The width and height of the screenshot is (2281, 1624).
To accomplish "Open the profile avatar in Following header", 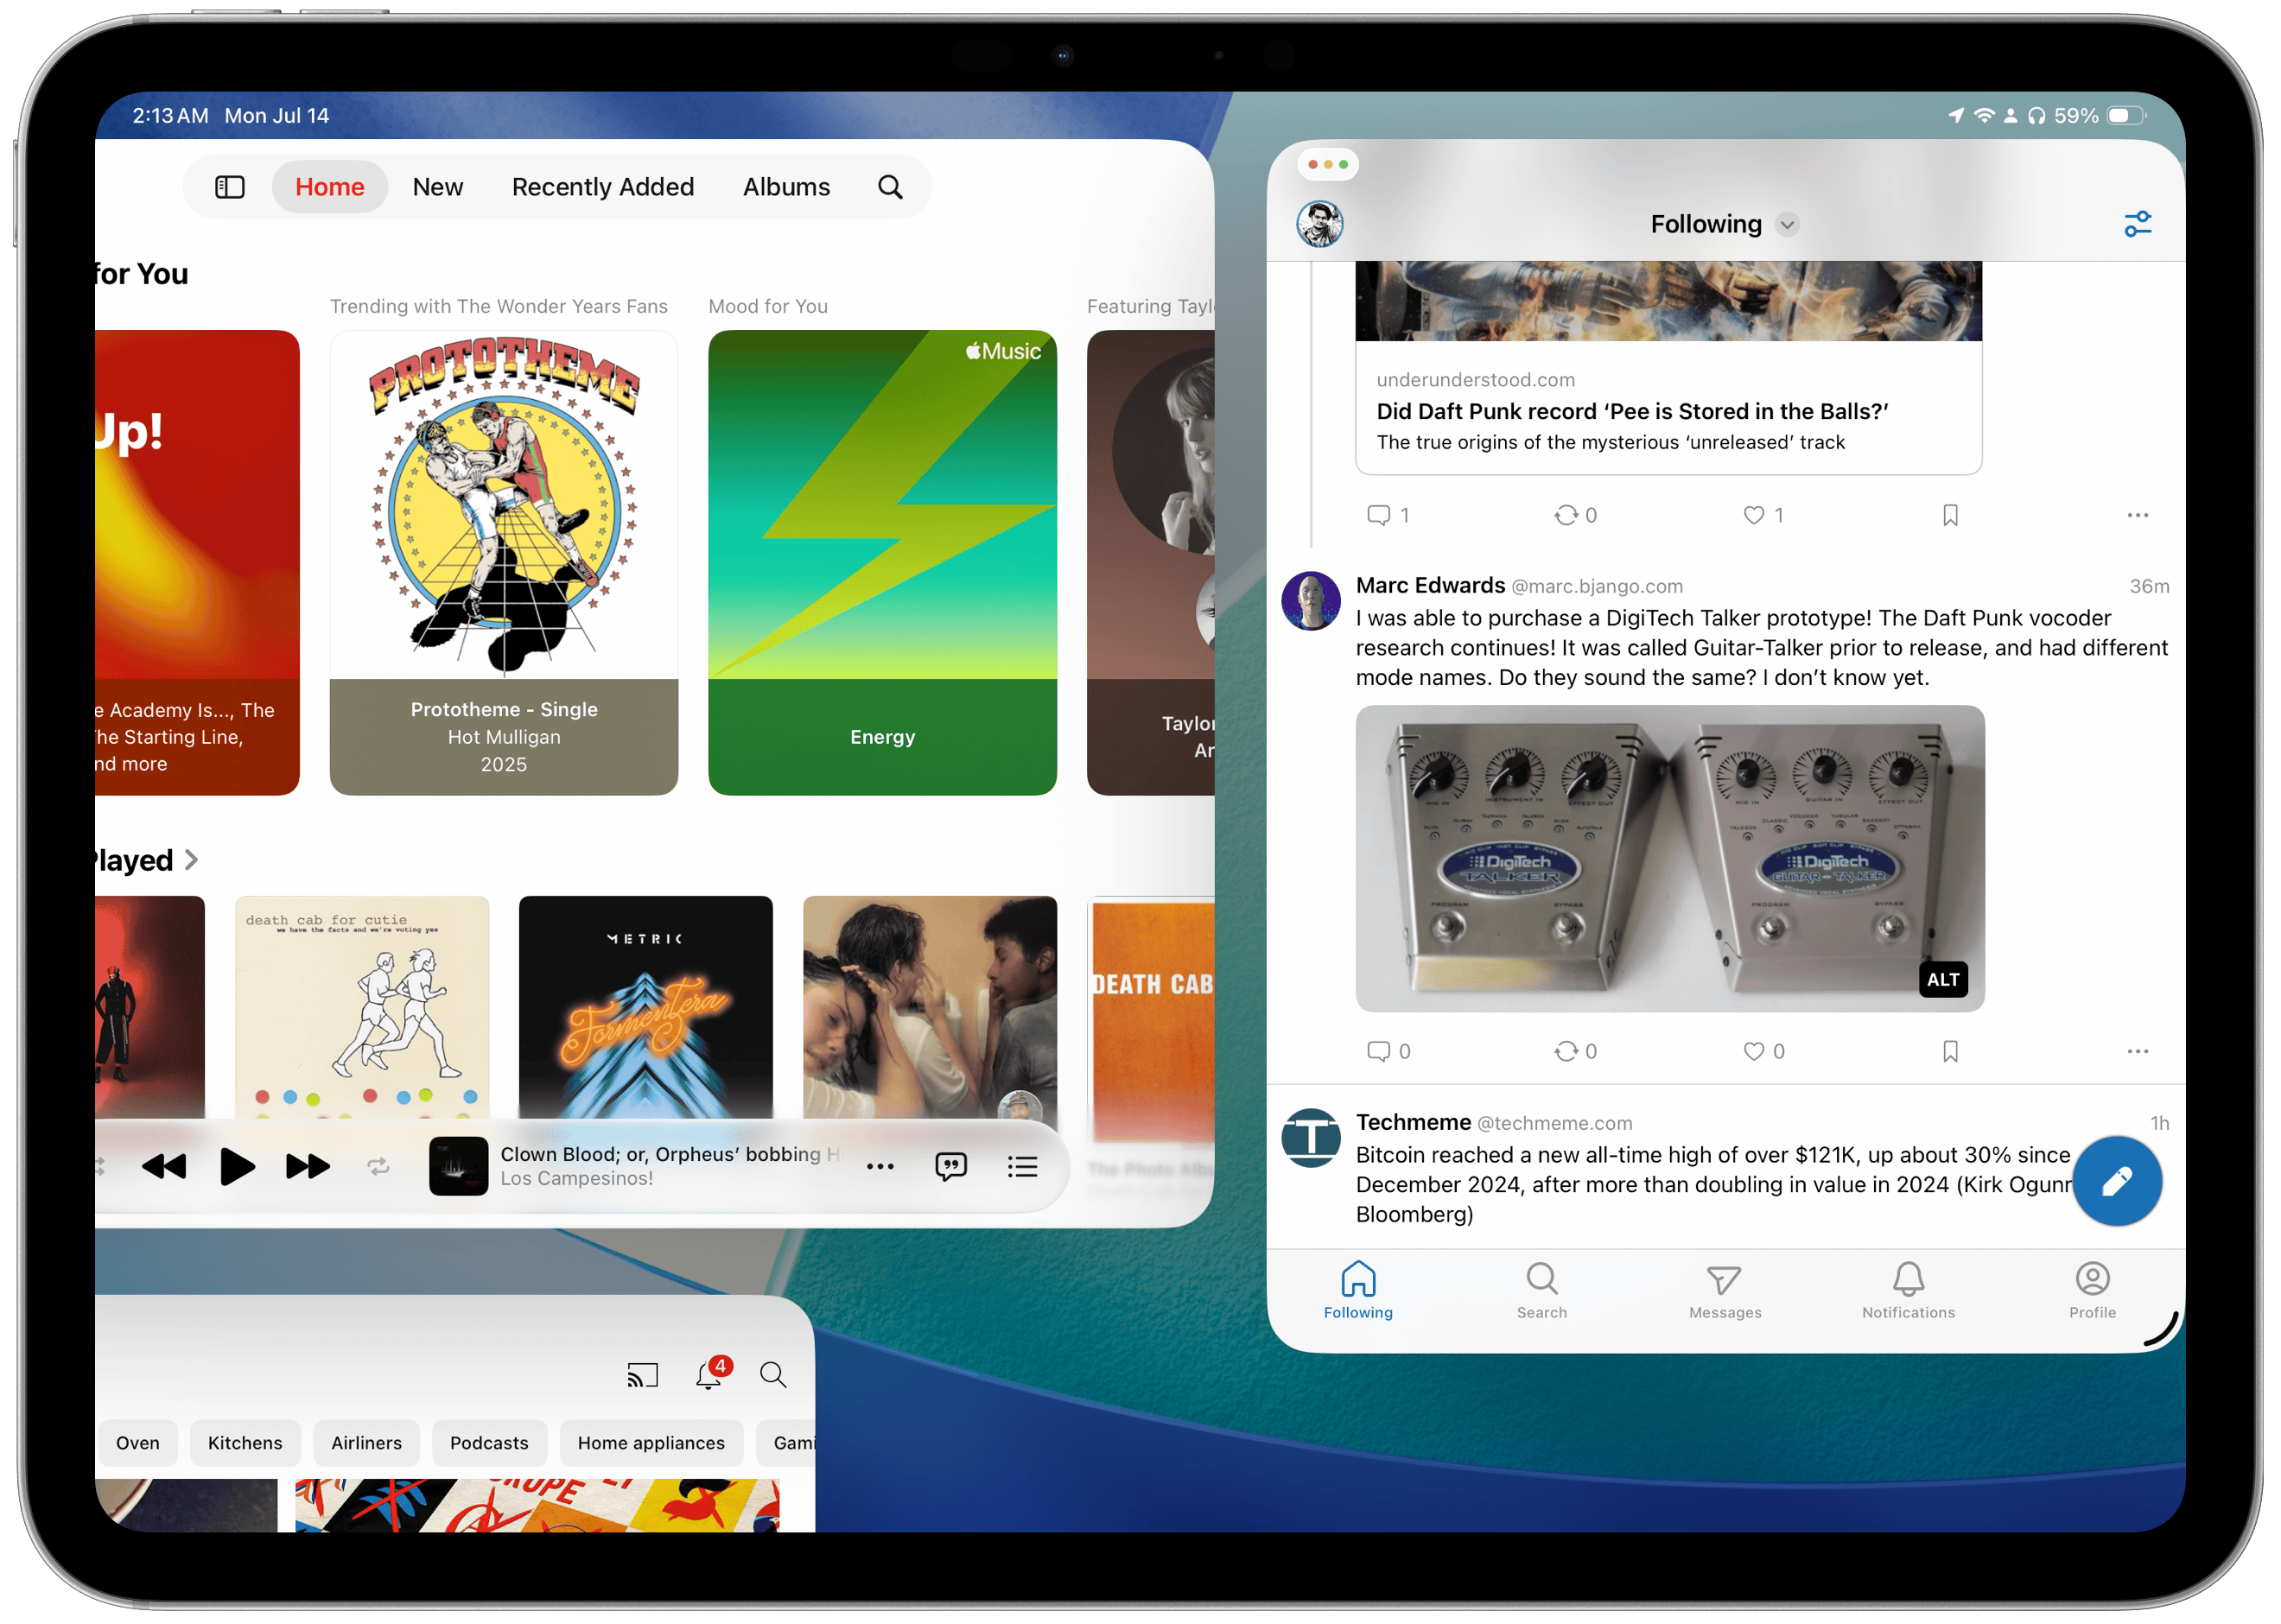I will (1320, 224).
